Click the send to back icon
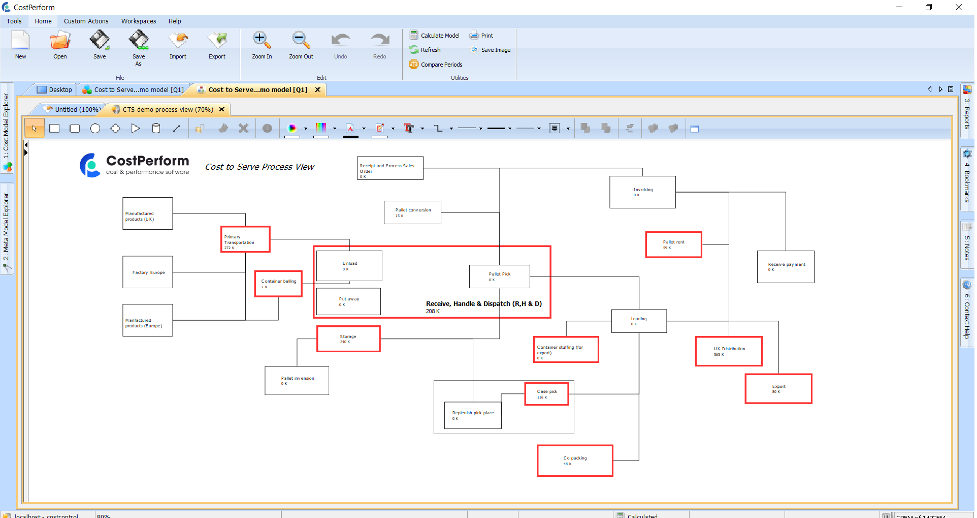This screenshot has height=518, width=977. [x=606, y=128]
